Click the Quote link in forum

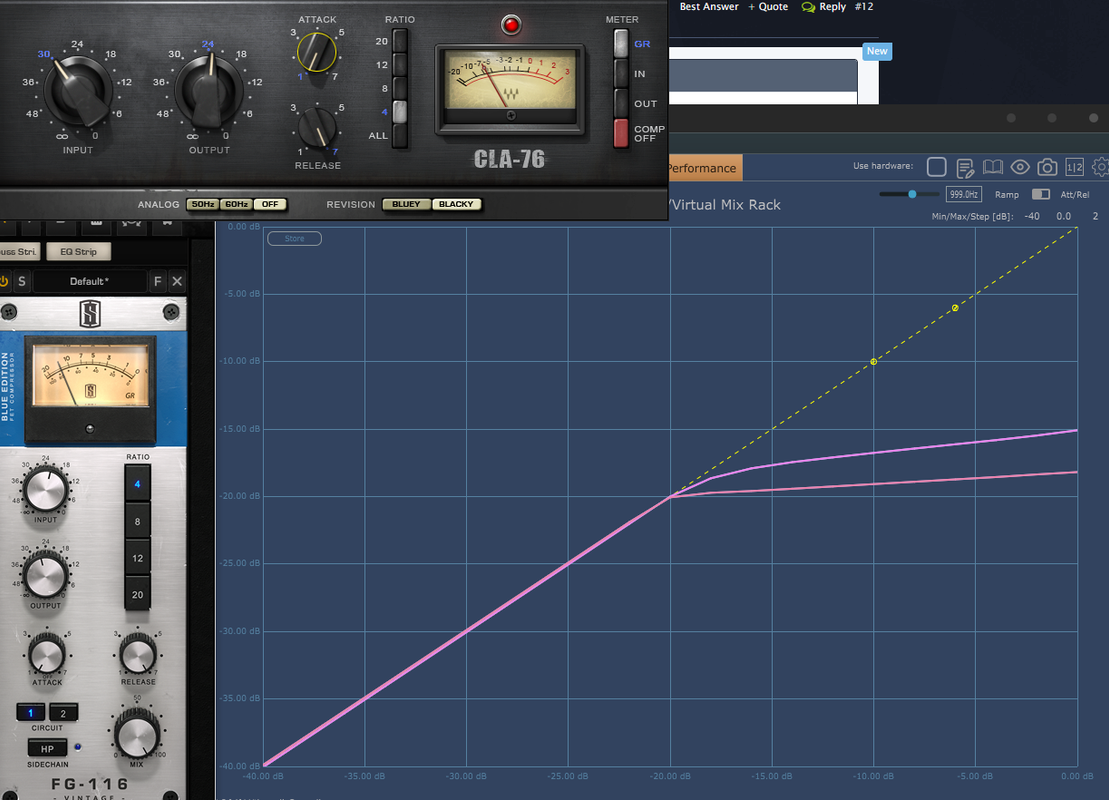[768, 7]
